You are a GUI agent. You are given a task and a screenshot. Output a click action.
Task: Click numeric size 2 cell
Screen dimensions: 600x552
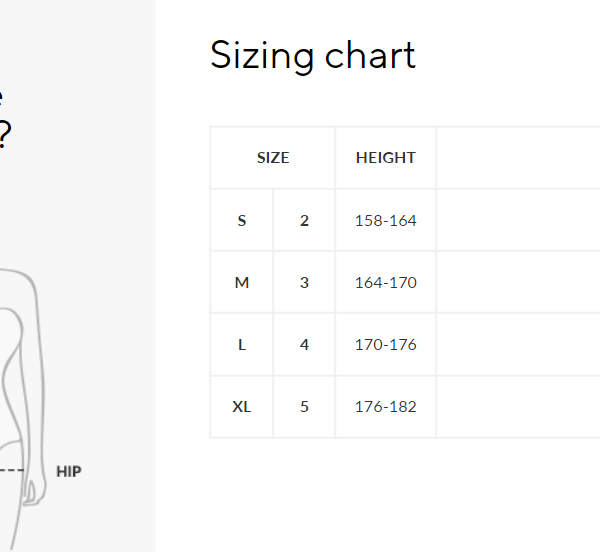click(x=304, y=220)
